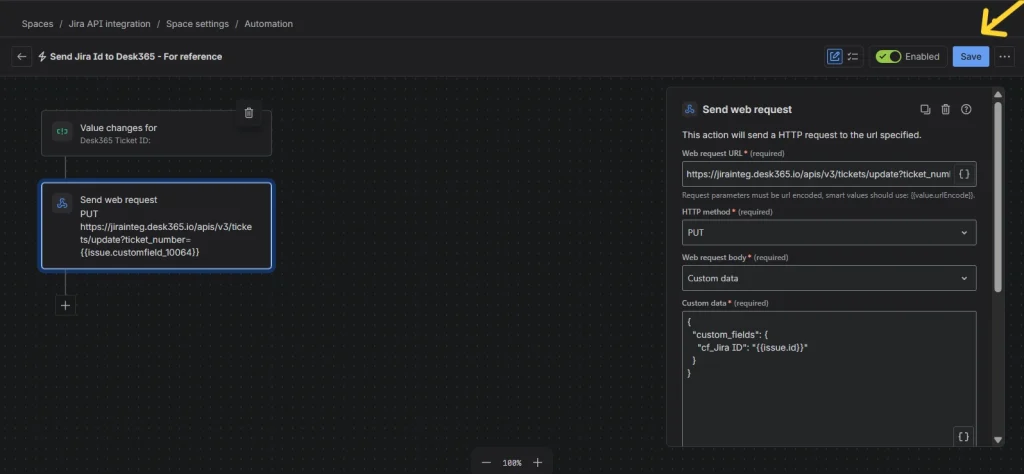Open Jira API integration breadcrumb
This screenshot has width=1024, height=474.
pyautogui.click(x=110, y=24)
